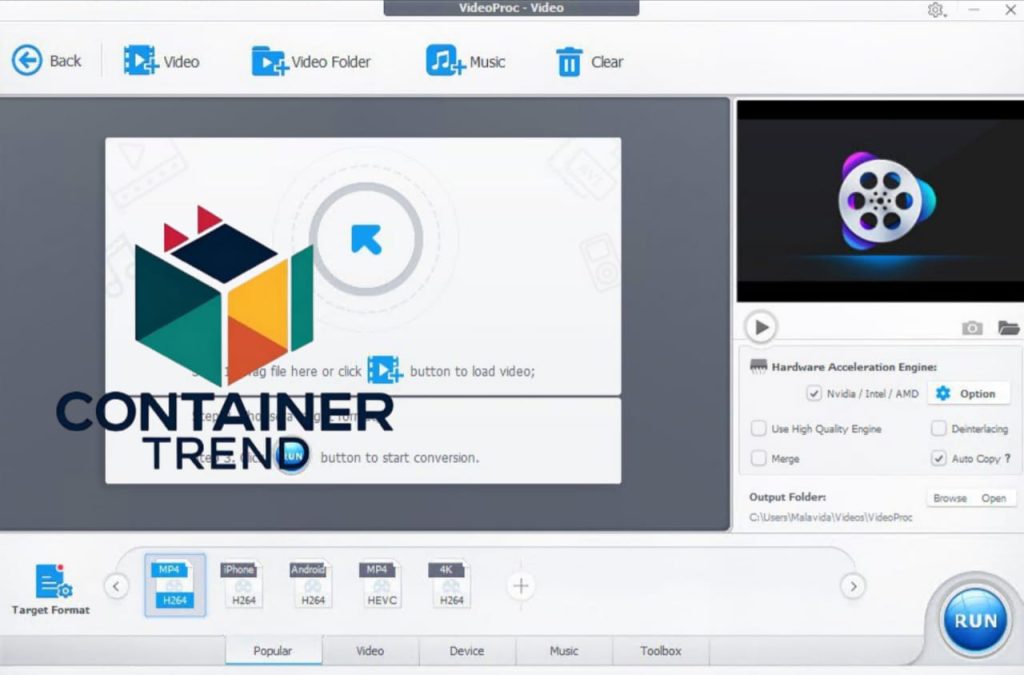
Task: Open the Target Format settings
Action: [51, 589]
